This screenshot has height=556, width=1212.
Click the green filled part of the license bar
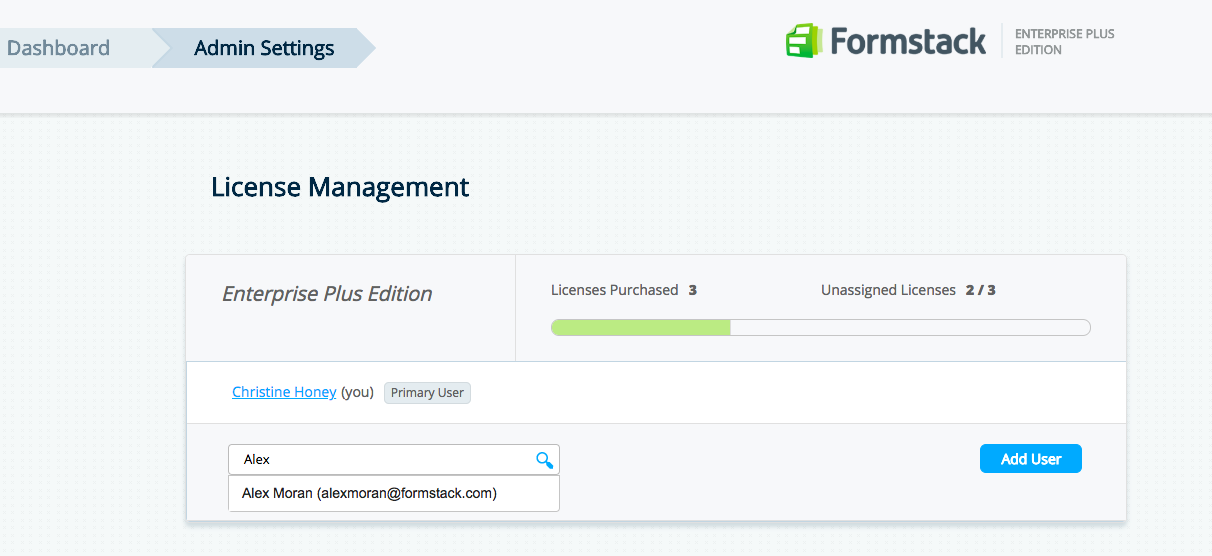click(640, 328)
